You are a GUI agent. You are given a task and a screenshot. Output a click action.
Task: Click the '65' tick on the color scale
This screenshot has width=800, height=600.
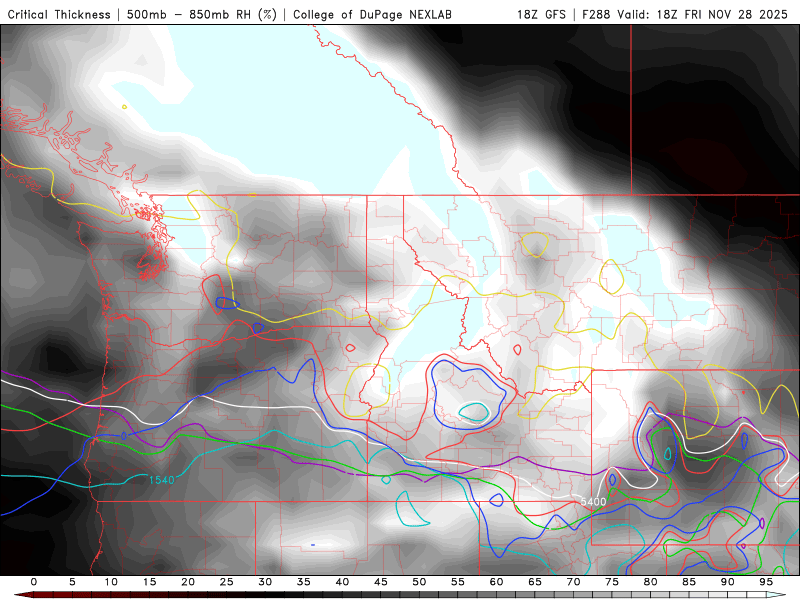click(535, 582)
